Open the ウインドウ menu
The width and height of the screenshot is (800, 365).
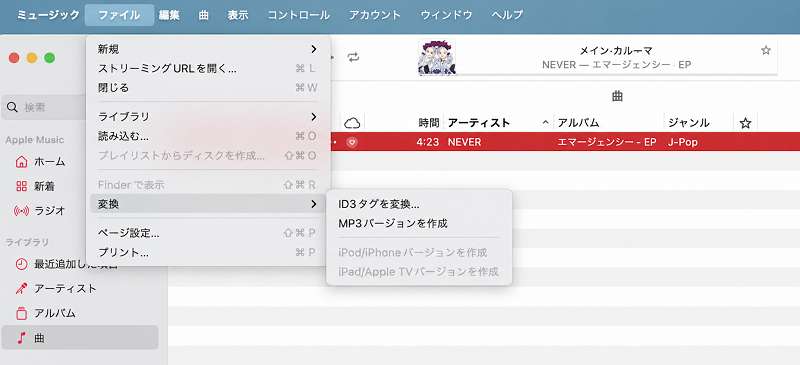click(446, 15)
